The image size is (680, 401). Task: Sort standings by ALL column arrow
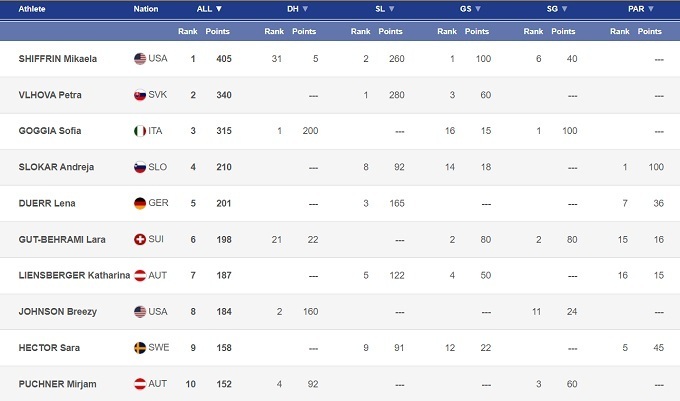(219, 9)
